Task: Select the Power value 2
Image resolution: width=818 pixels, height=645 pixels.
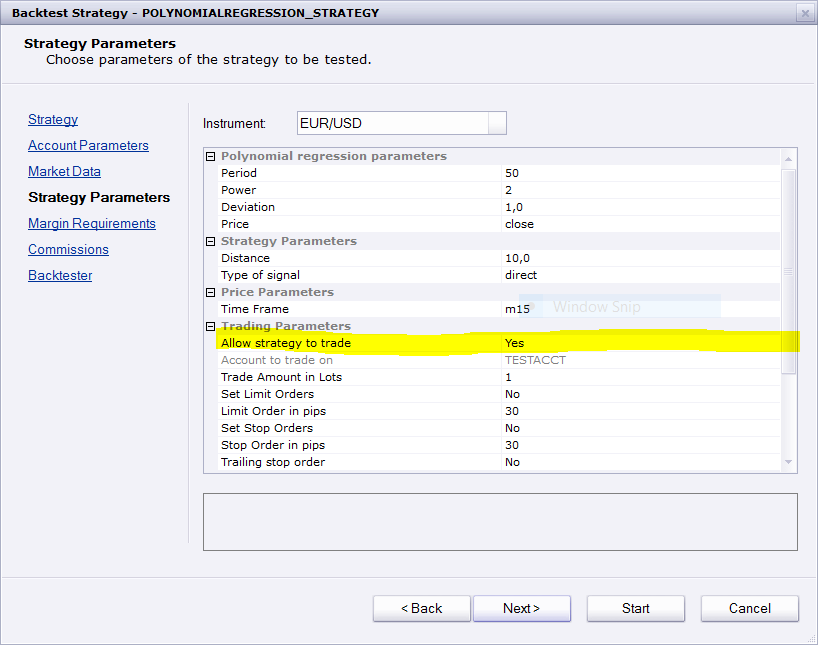Action: tap(641, 190)
